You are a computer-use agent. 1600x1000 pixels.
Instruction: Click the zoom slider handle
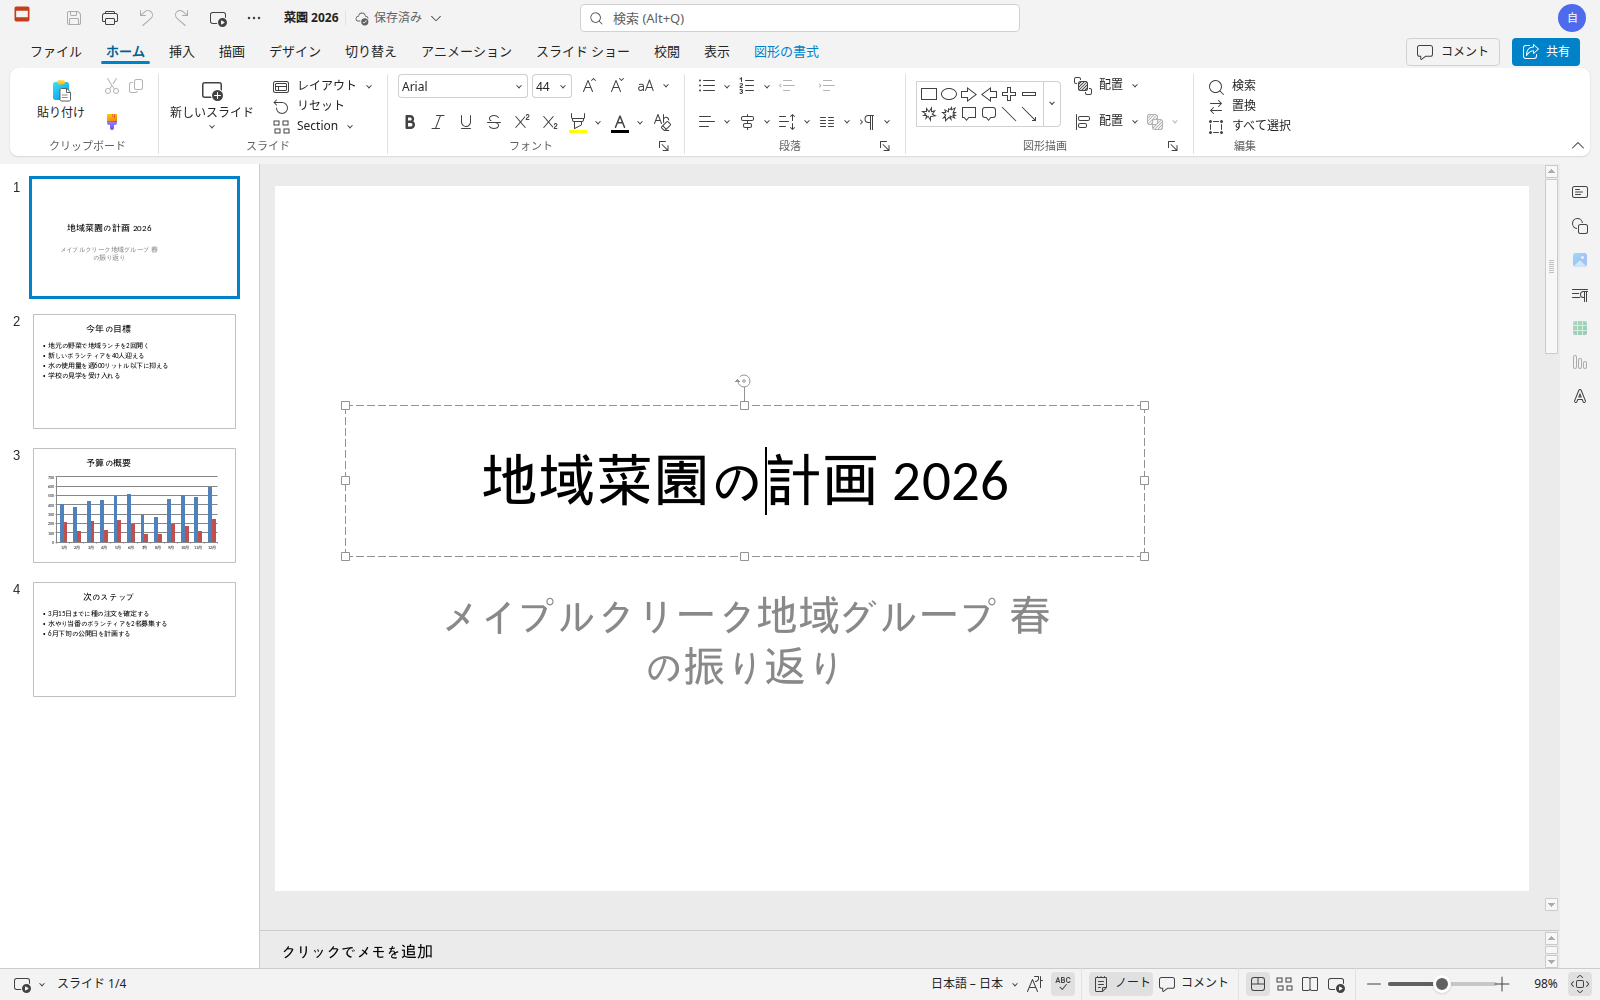click(x=1442, y=984)
